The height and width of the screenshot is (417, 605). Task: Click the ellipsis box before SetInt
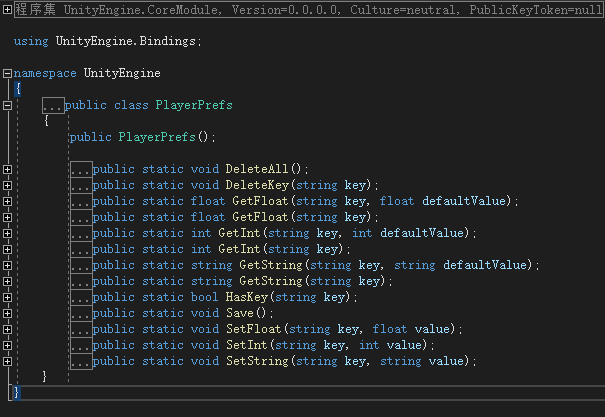click(x=81, y=345)
